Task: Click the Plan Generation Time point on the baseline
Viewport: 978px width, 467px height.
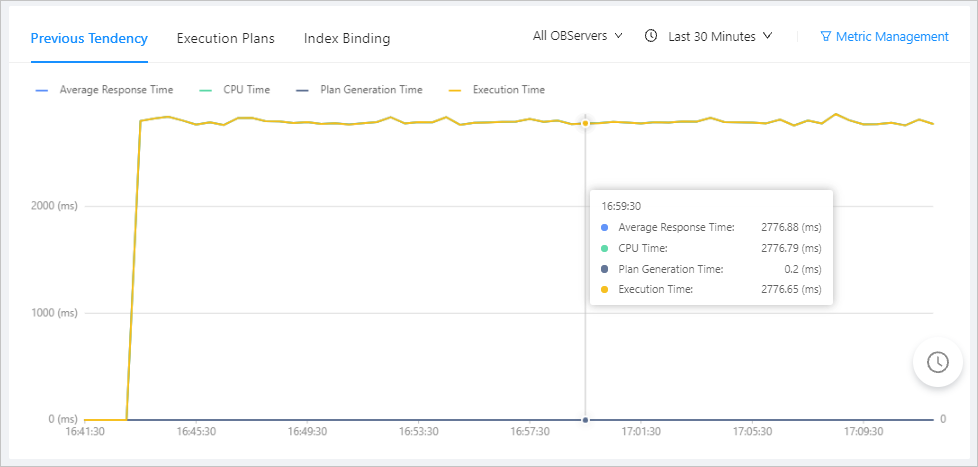Action: [585, 419]
